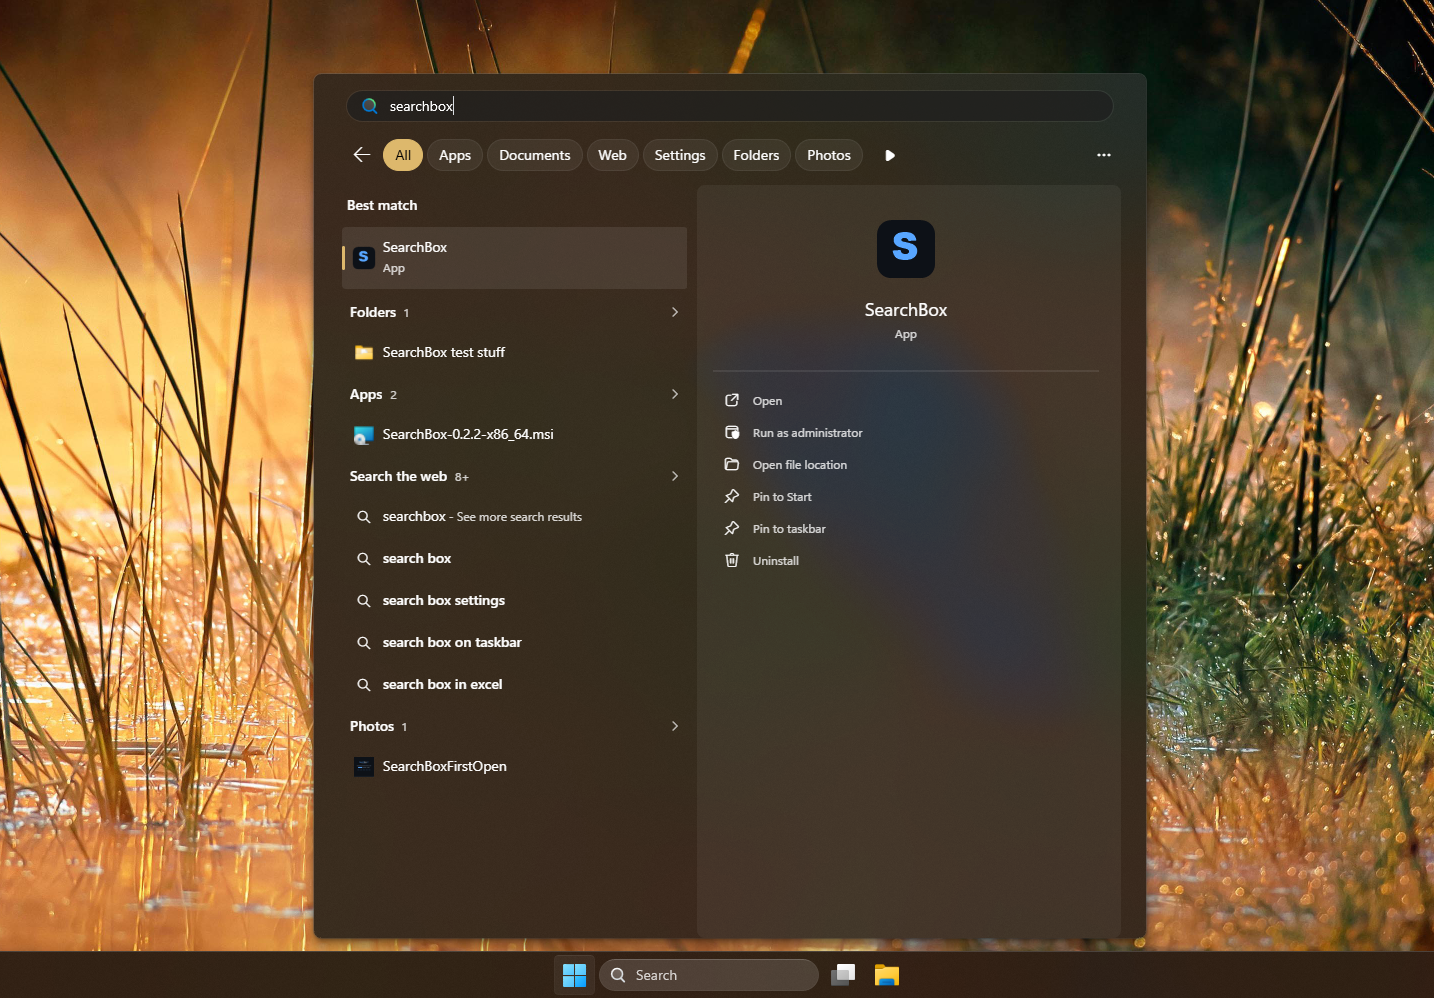Expand the Folders results section chevron

(x=675, y=312)
